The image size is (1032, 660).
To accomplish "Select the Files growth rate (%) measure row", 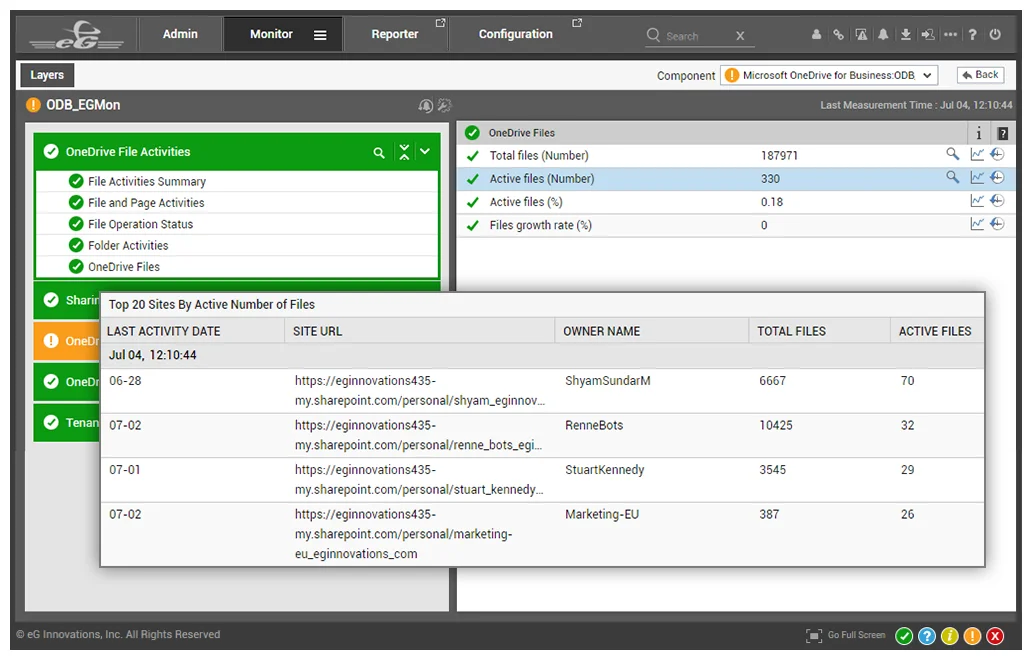I will point(736,225).
